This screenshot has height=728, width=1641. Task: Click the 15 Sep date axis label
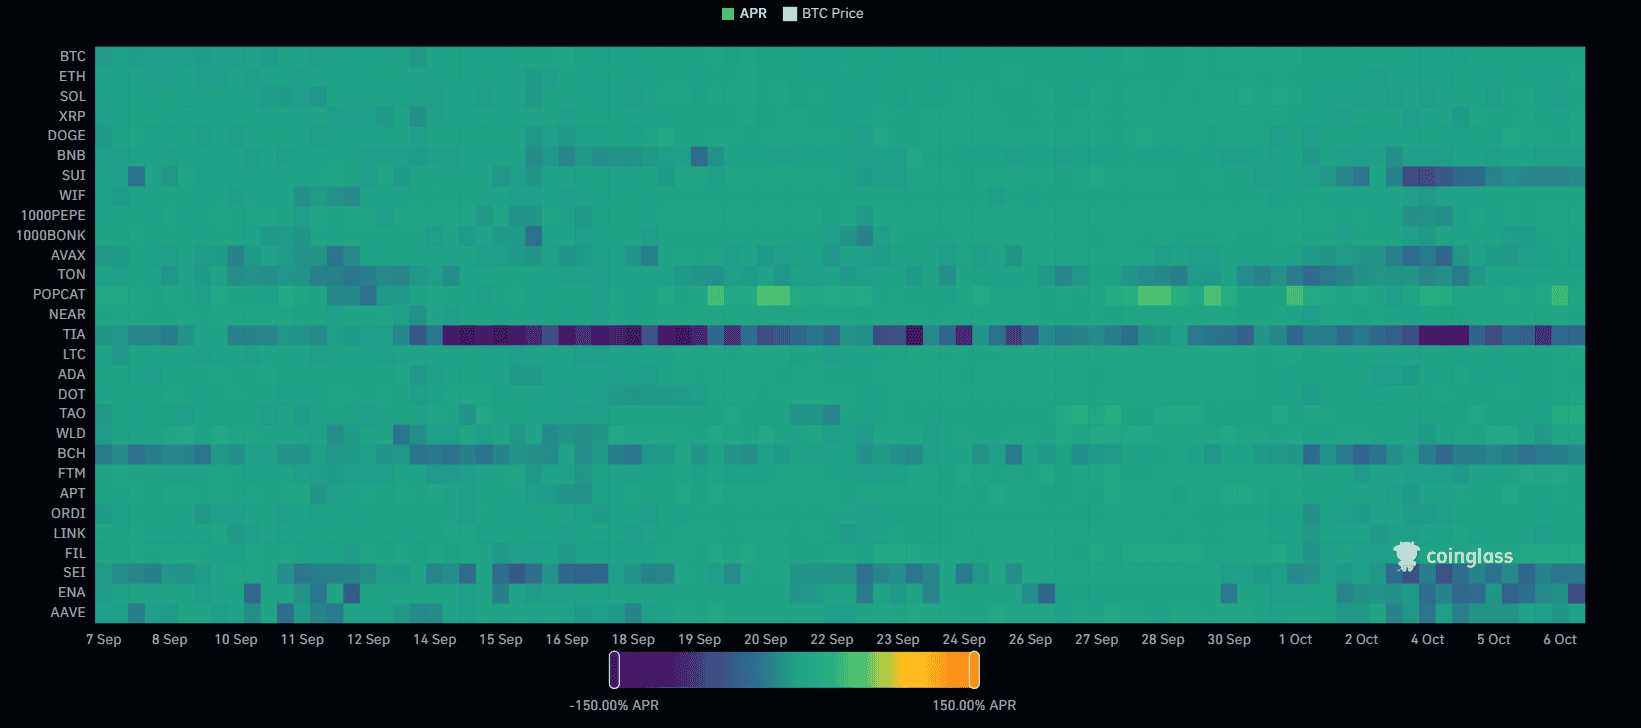coord(501,639)
